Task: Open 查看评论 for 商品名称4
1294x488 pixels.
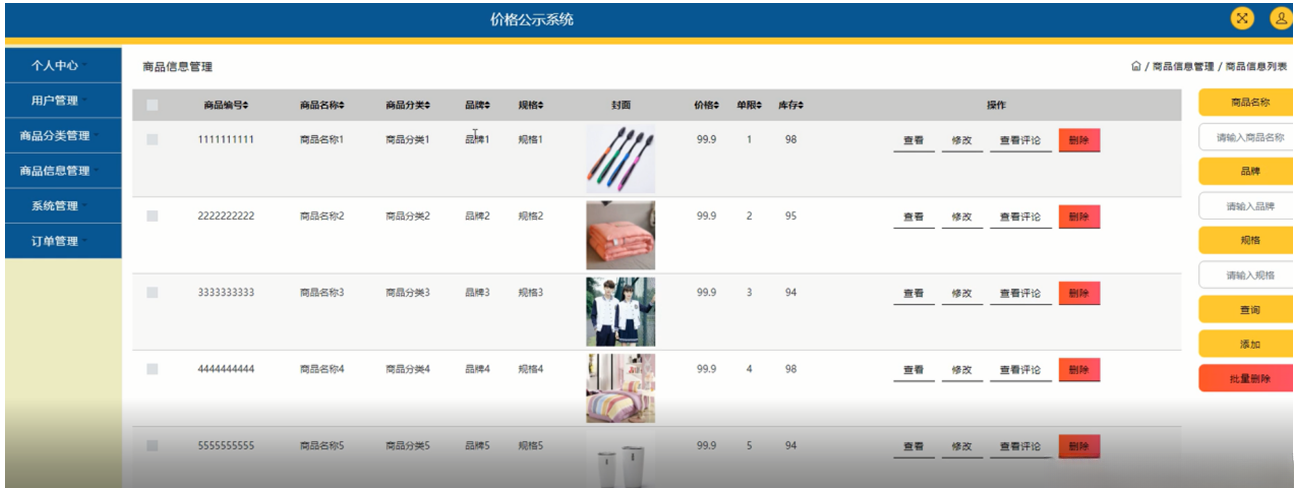Action: coord(1020,370)
